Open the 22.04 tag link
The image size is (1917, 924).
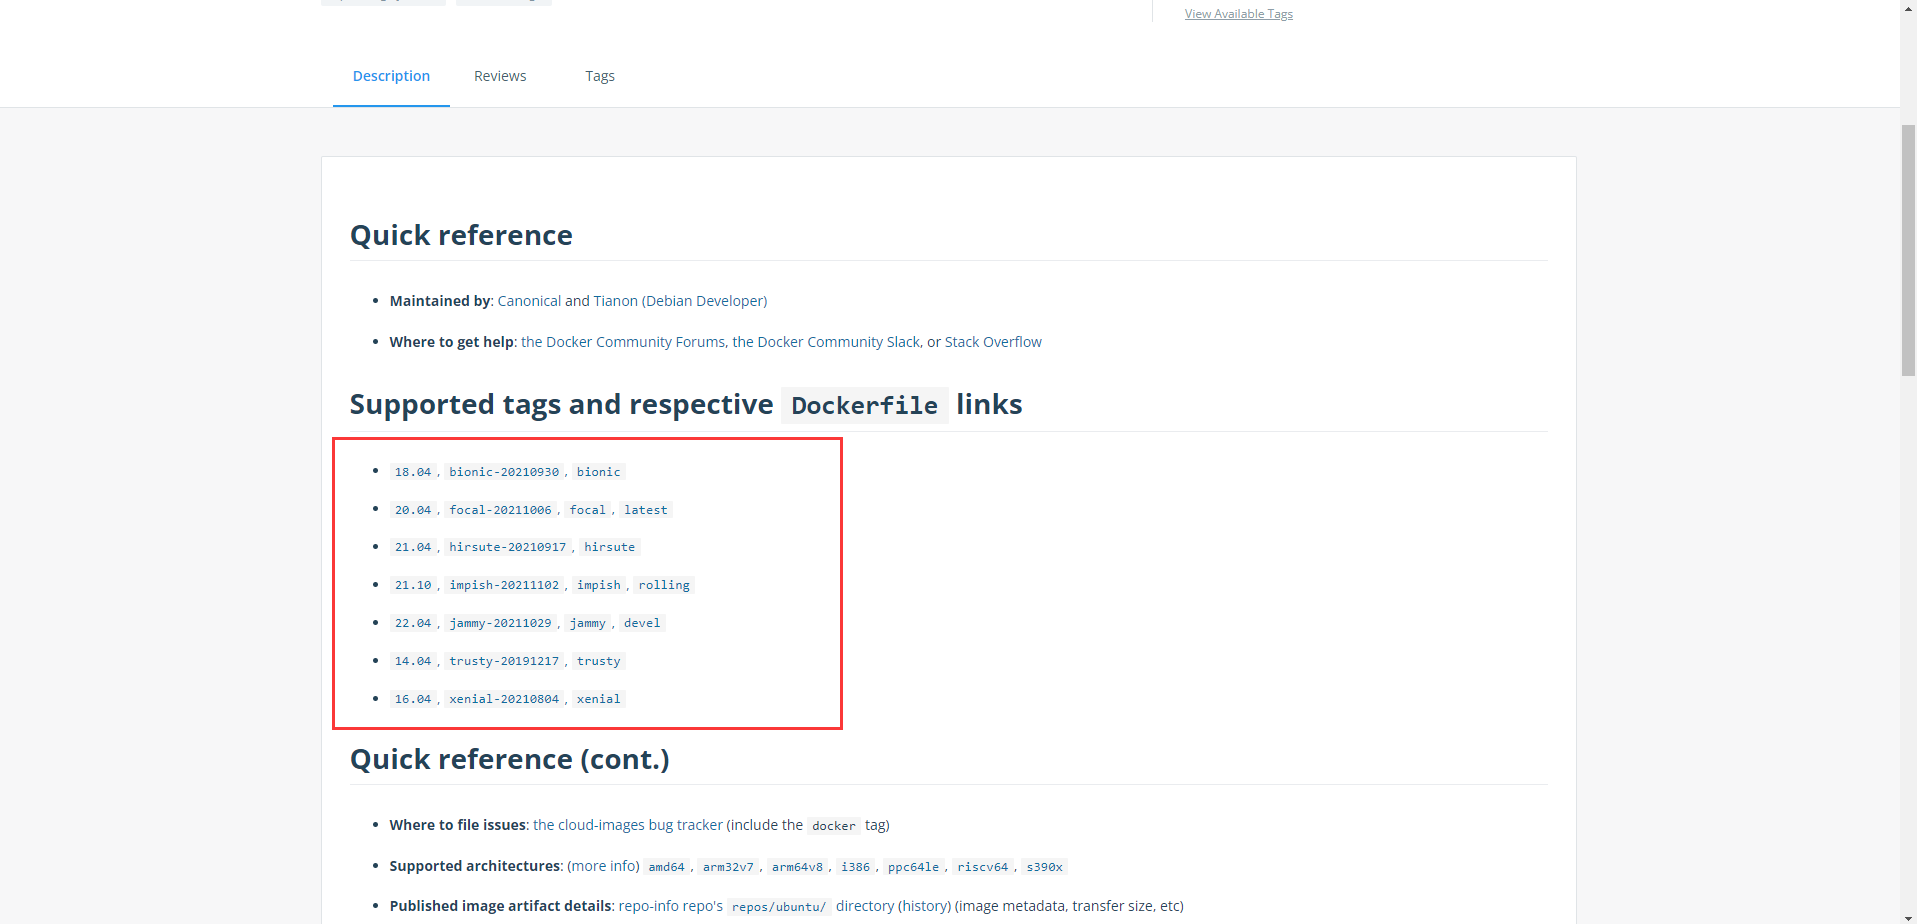[413, 623]
